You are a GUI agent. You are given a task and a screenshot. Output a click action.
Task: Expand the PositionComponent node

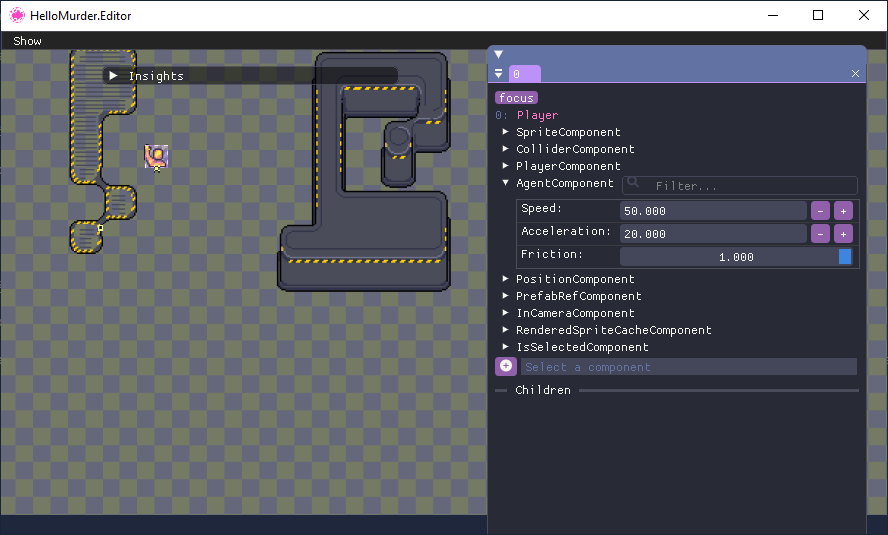tap(506, 279)
